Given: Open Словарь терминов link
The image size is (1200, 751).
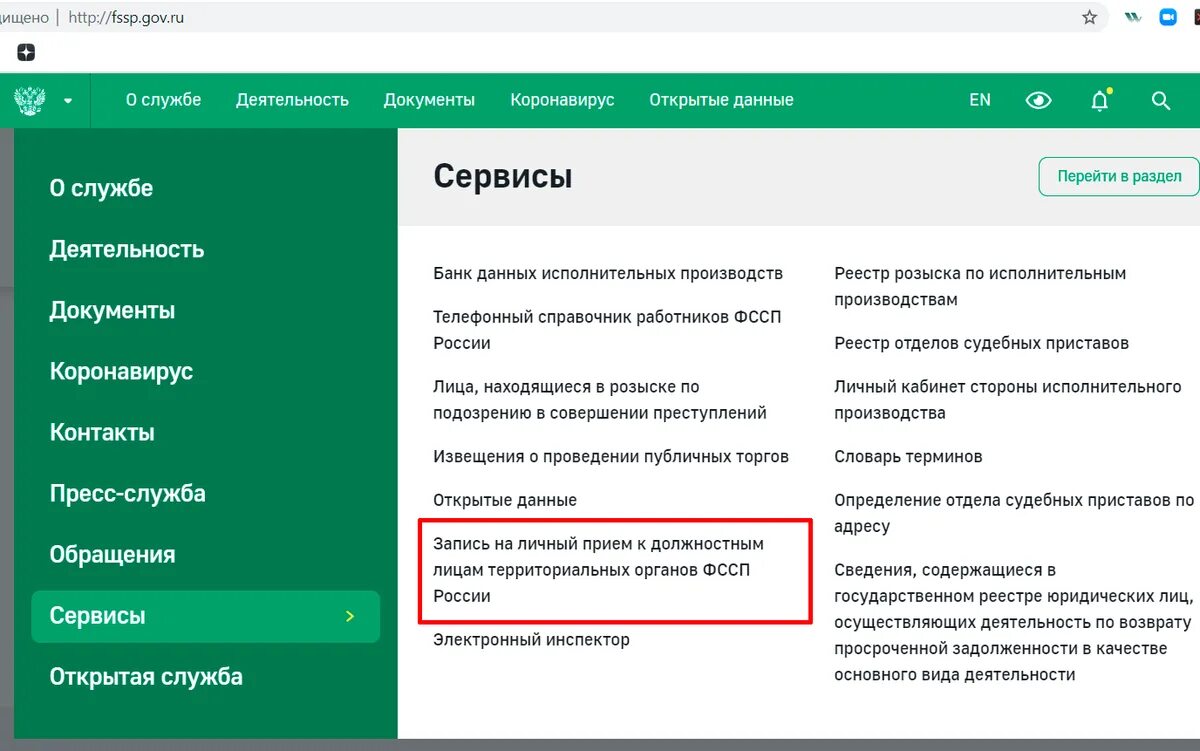Looking at the screenshot, I should click(908, 457).
